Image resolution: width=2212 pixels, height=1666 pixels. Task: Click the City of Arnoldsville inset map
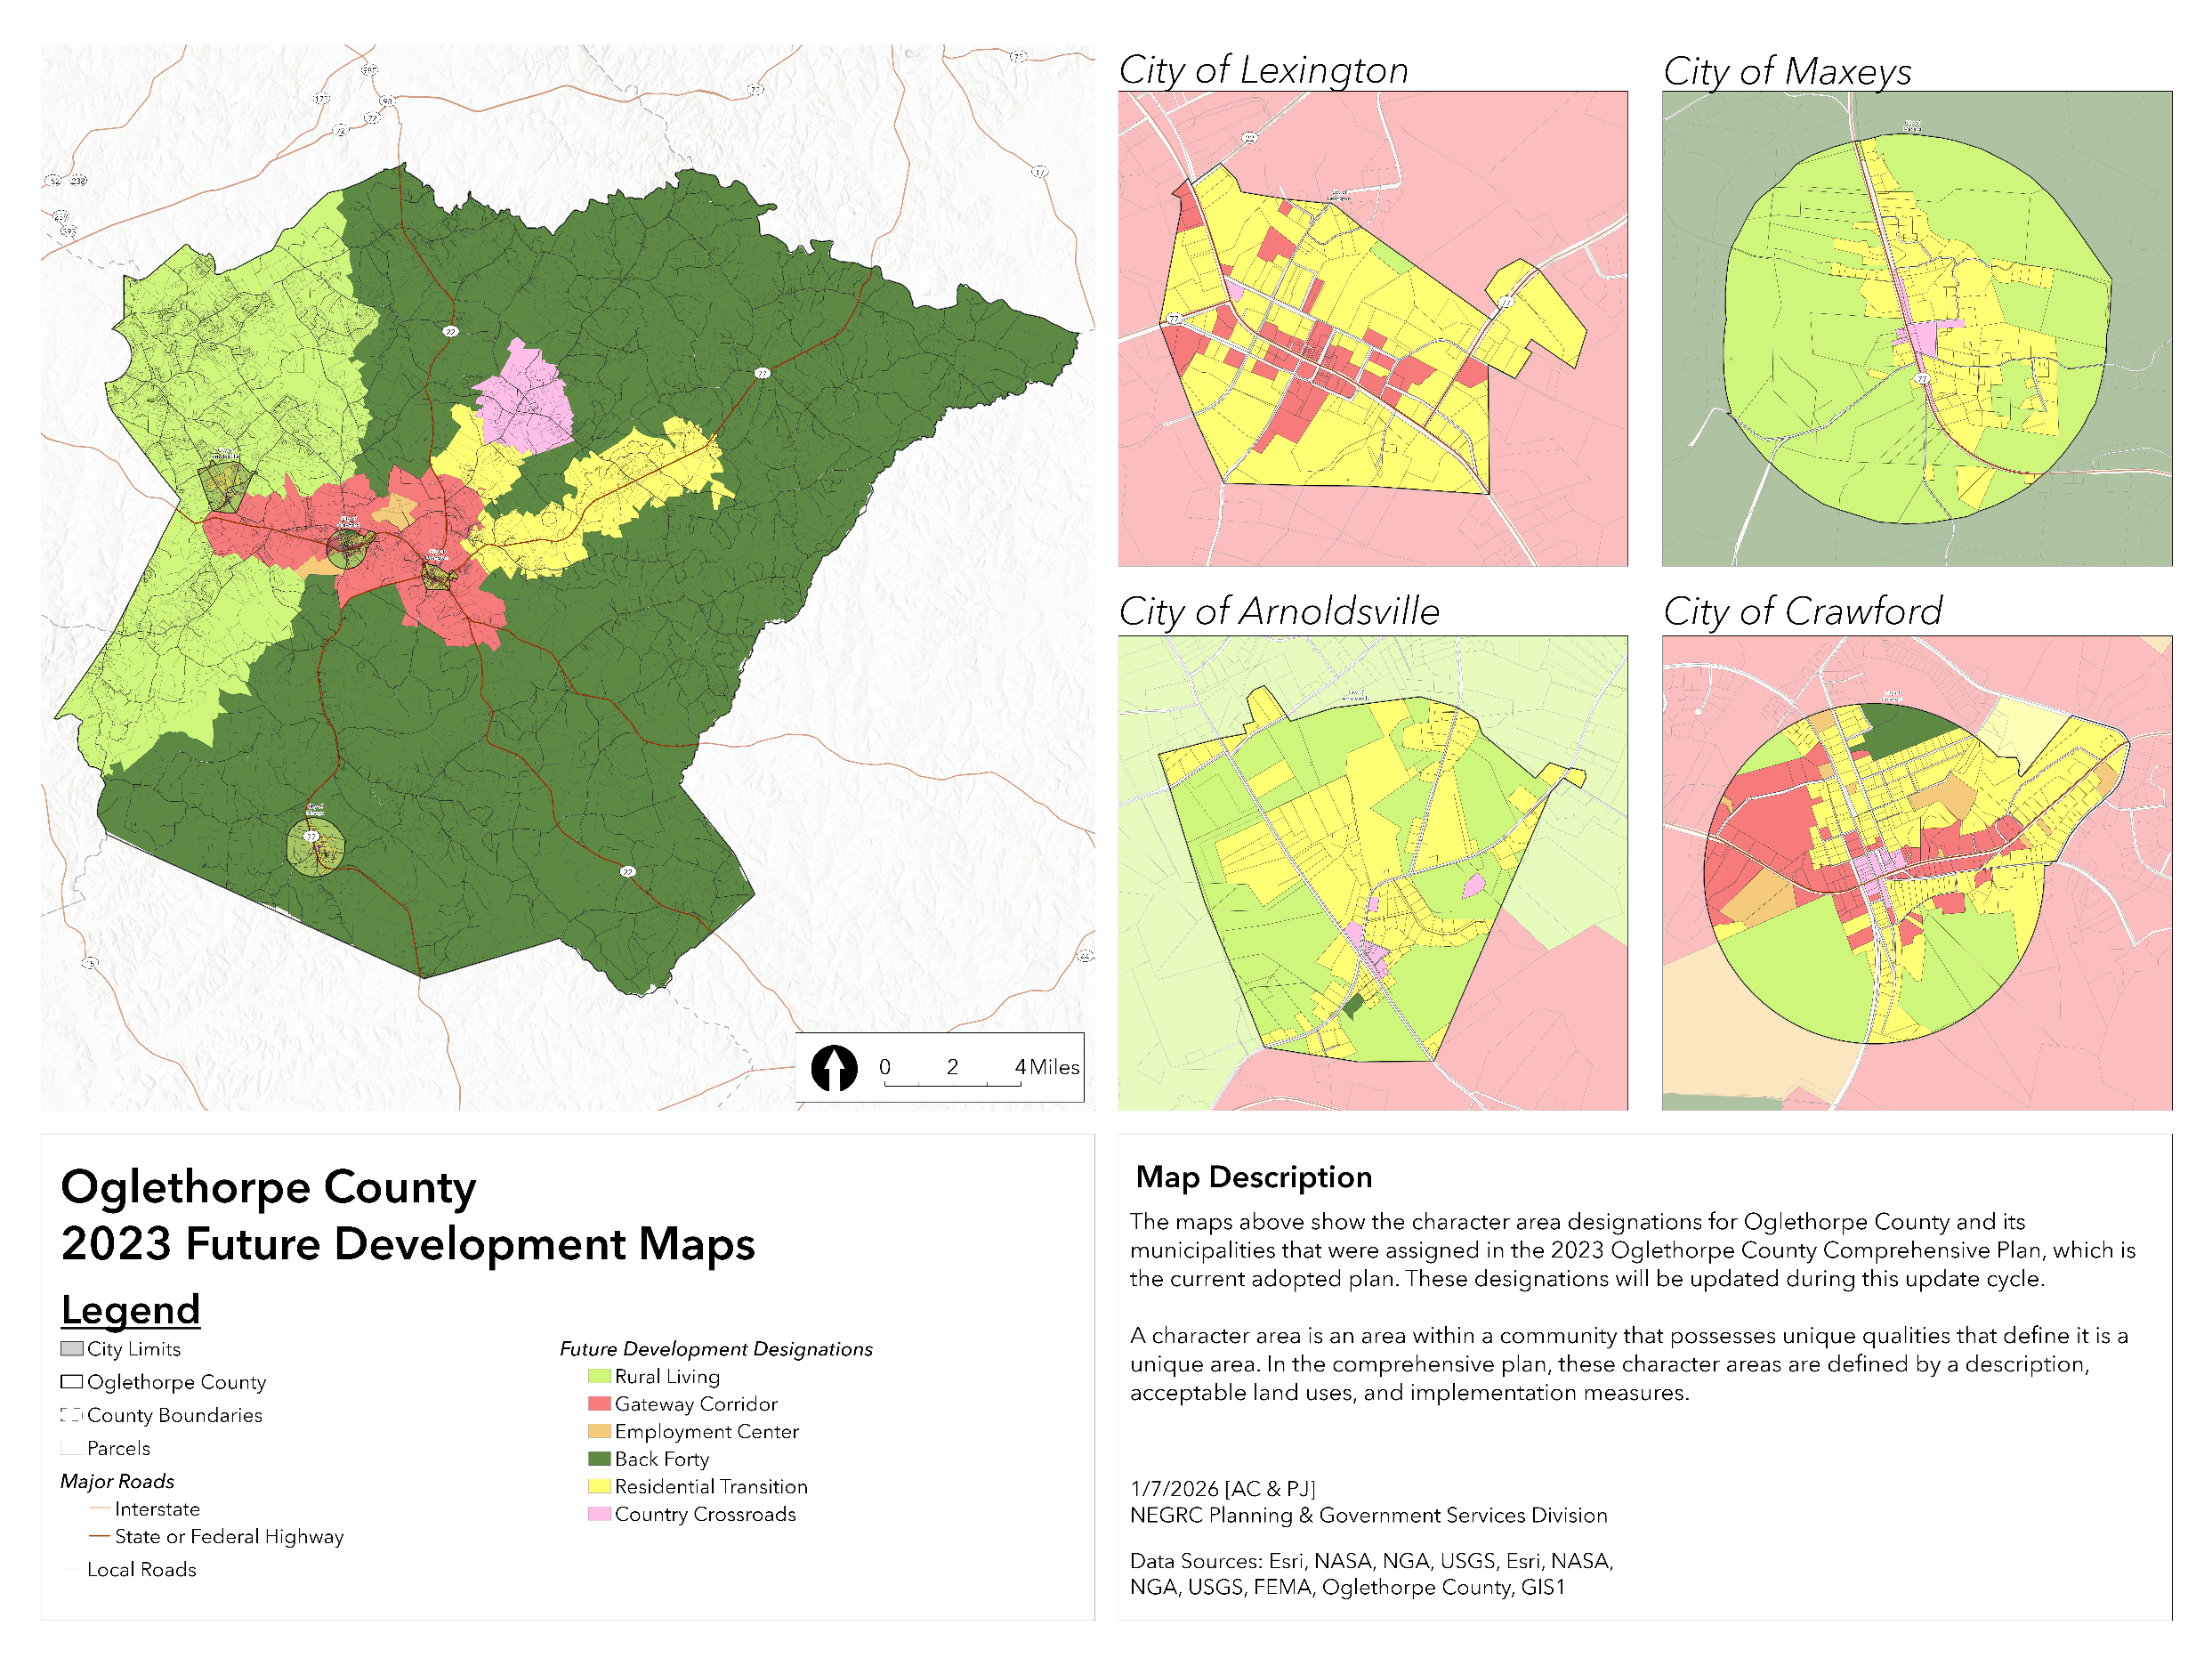[1372, 872]
